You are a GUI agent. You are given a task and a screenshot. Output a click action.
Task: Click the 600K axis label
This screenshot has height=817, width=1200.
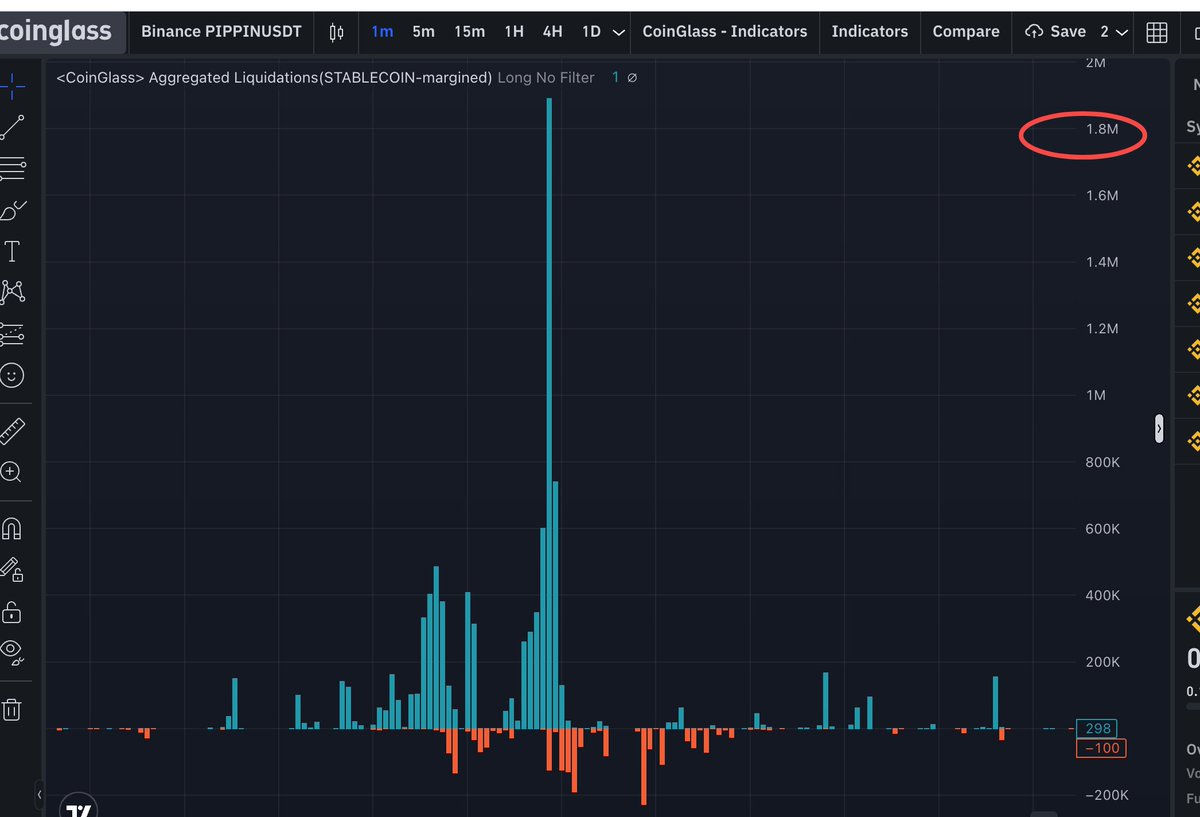pos(1102,528)
